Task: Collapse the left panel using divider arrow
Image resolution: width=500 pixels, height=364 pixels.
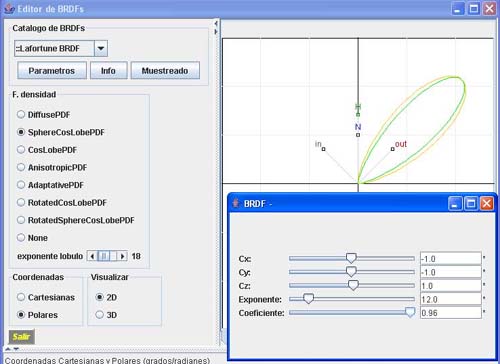Action: click(x=216, y=23)
